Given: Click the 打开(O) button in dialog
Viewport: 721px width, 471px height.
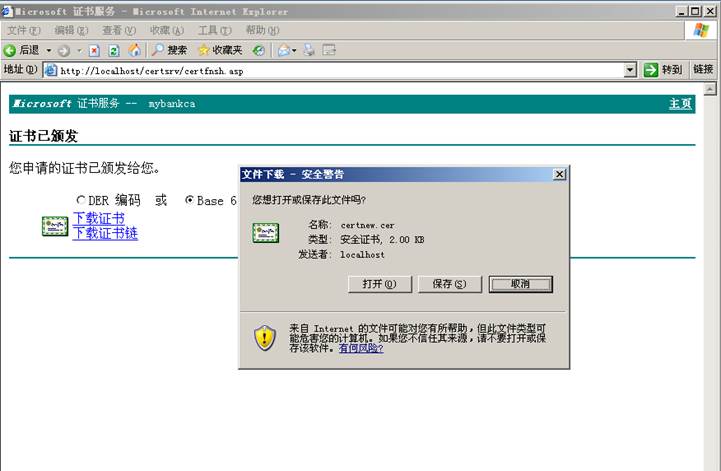Looking at the screenshot, I should pos(380,284).
